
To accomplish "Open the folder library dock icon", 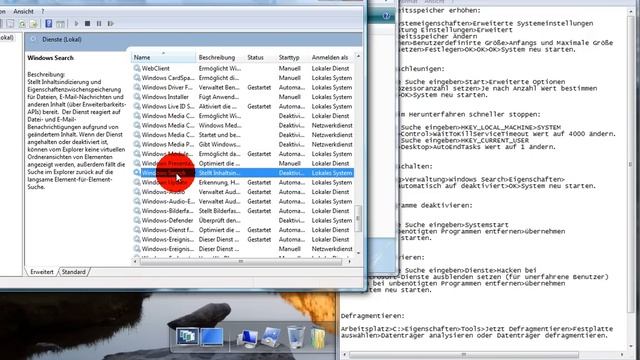I will [x=318, y=338].
